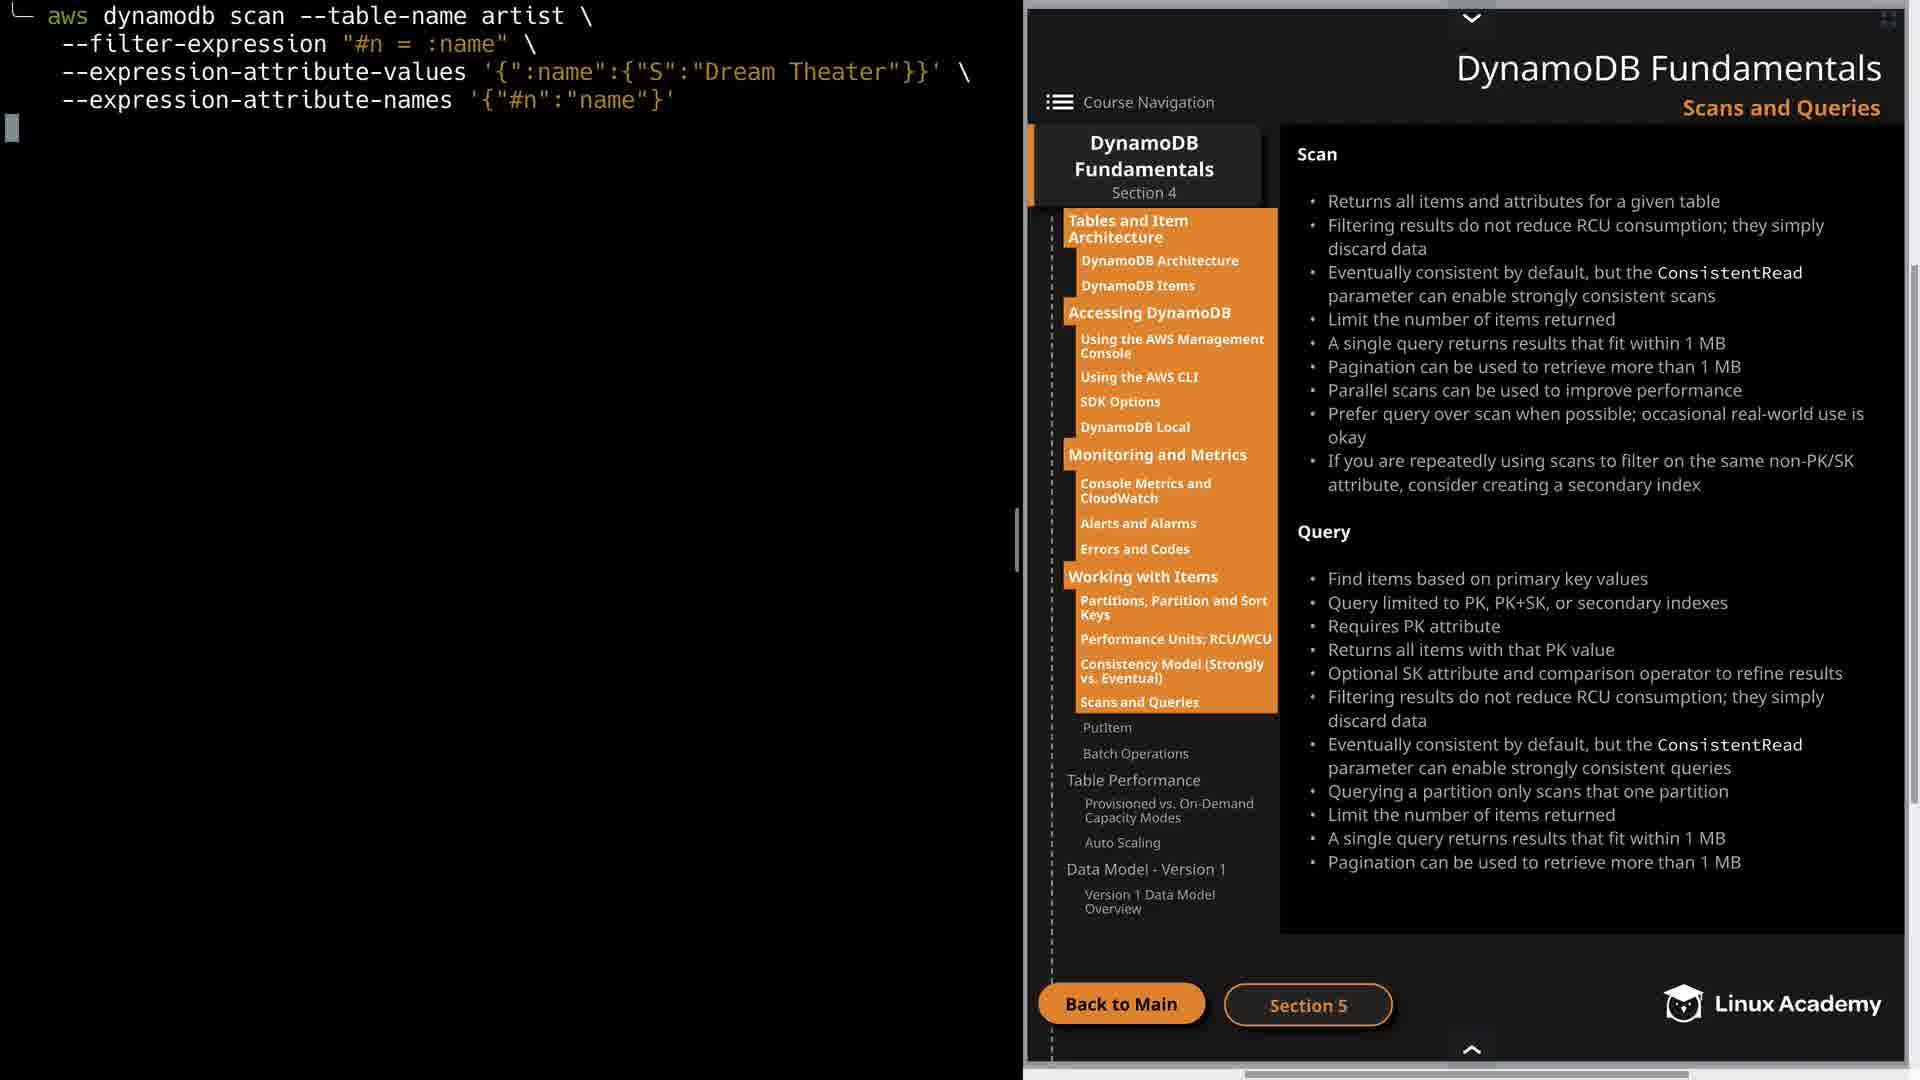
Task: Open the Course Navigation hamburger menu icon
Action: [x=1059, y=102]
